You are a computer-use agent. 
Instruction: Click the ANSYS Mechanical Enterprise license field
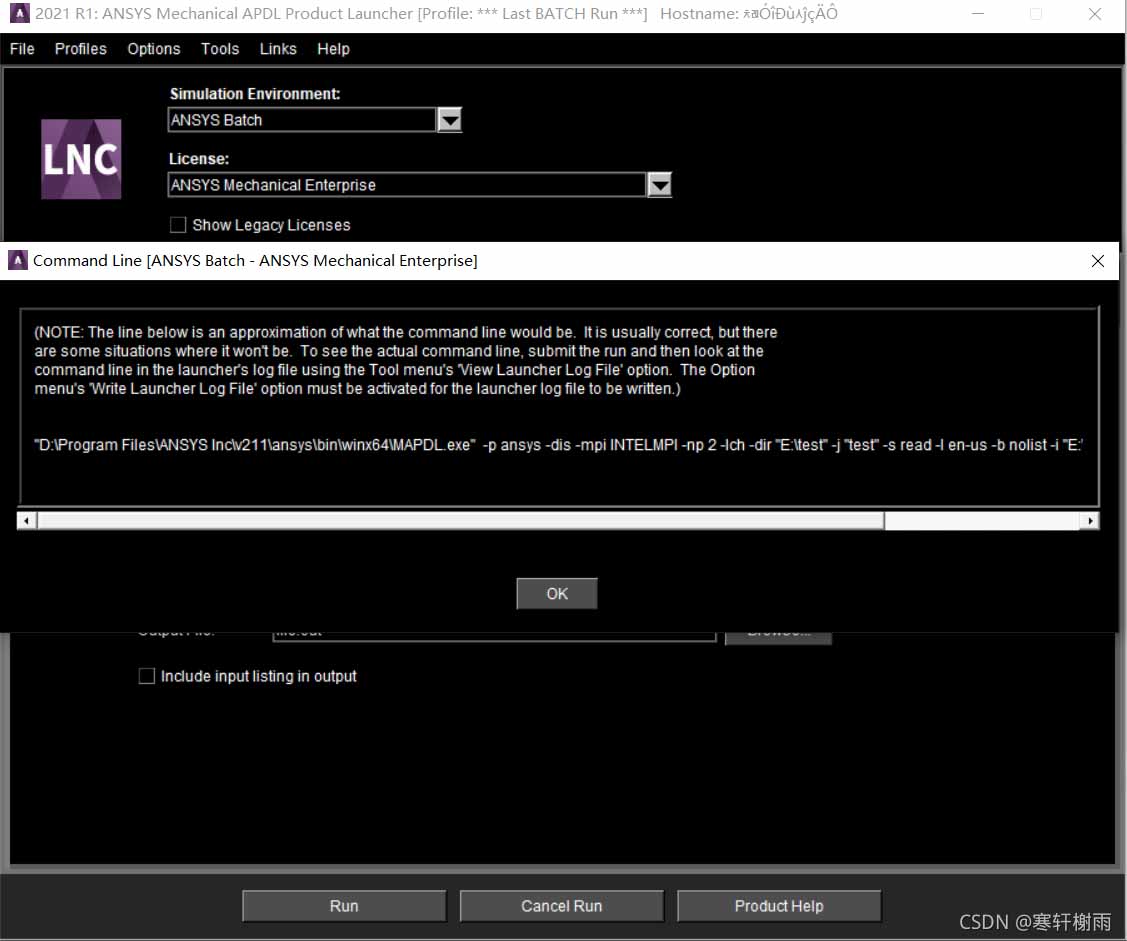pyautogui.click(x=407, y=185)
